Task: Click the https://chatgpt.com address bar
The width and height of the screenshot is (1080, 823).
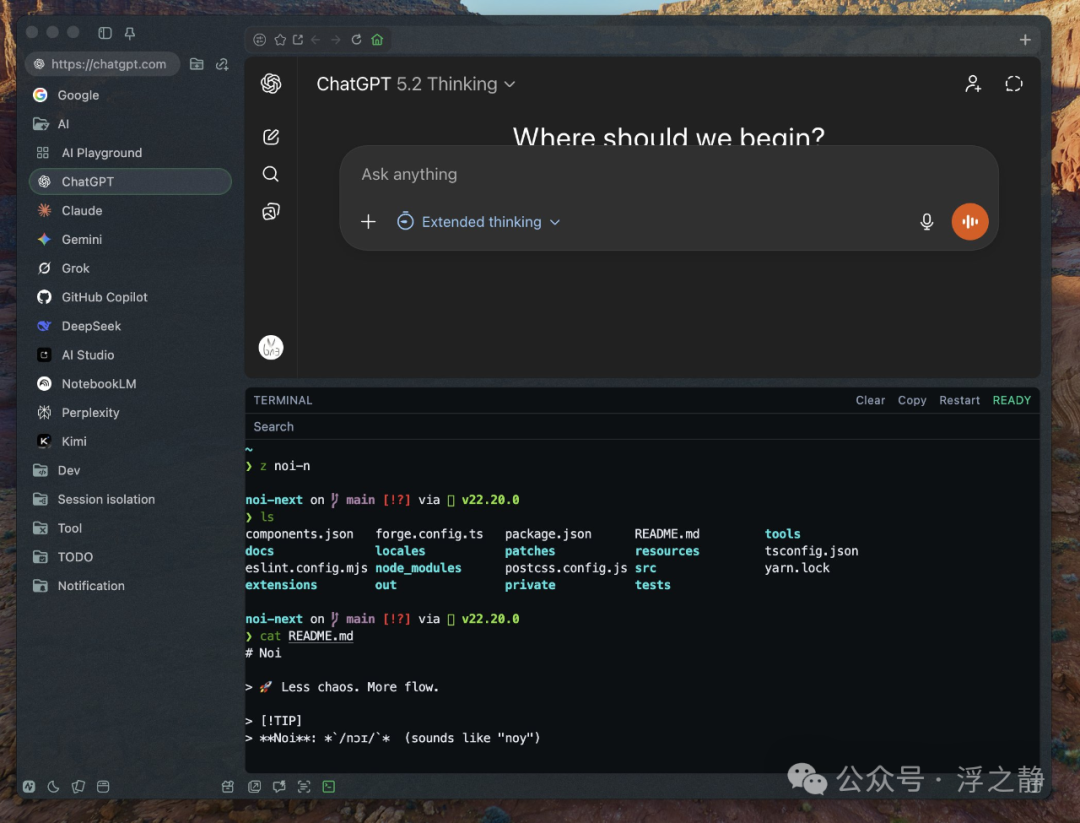Action: (103, 64)
